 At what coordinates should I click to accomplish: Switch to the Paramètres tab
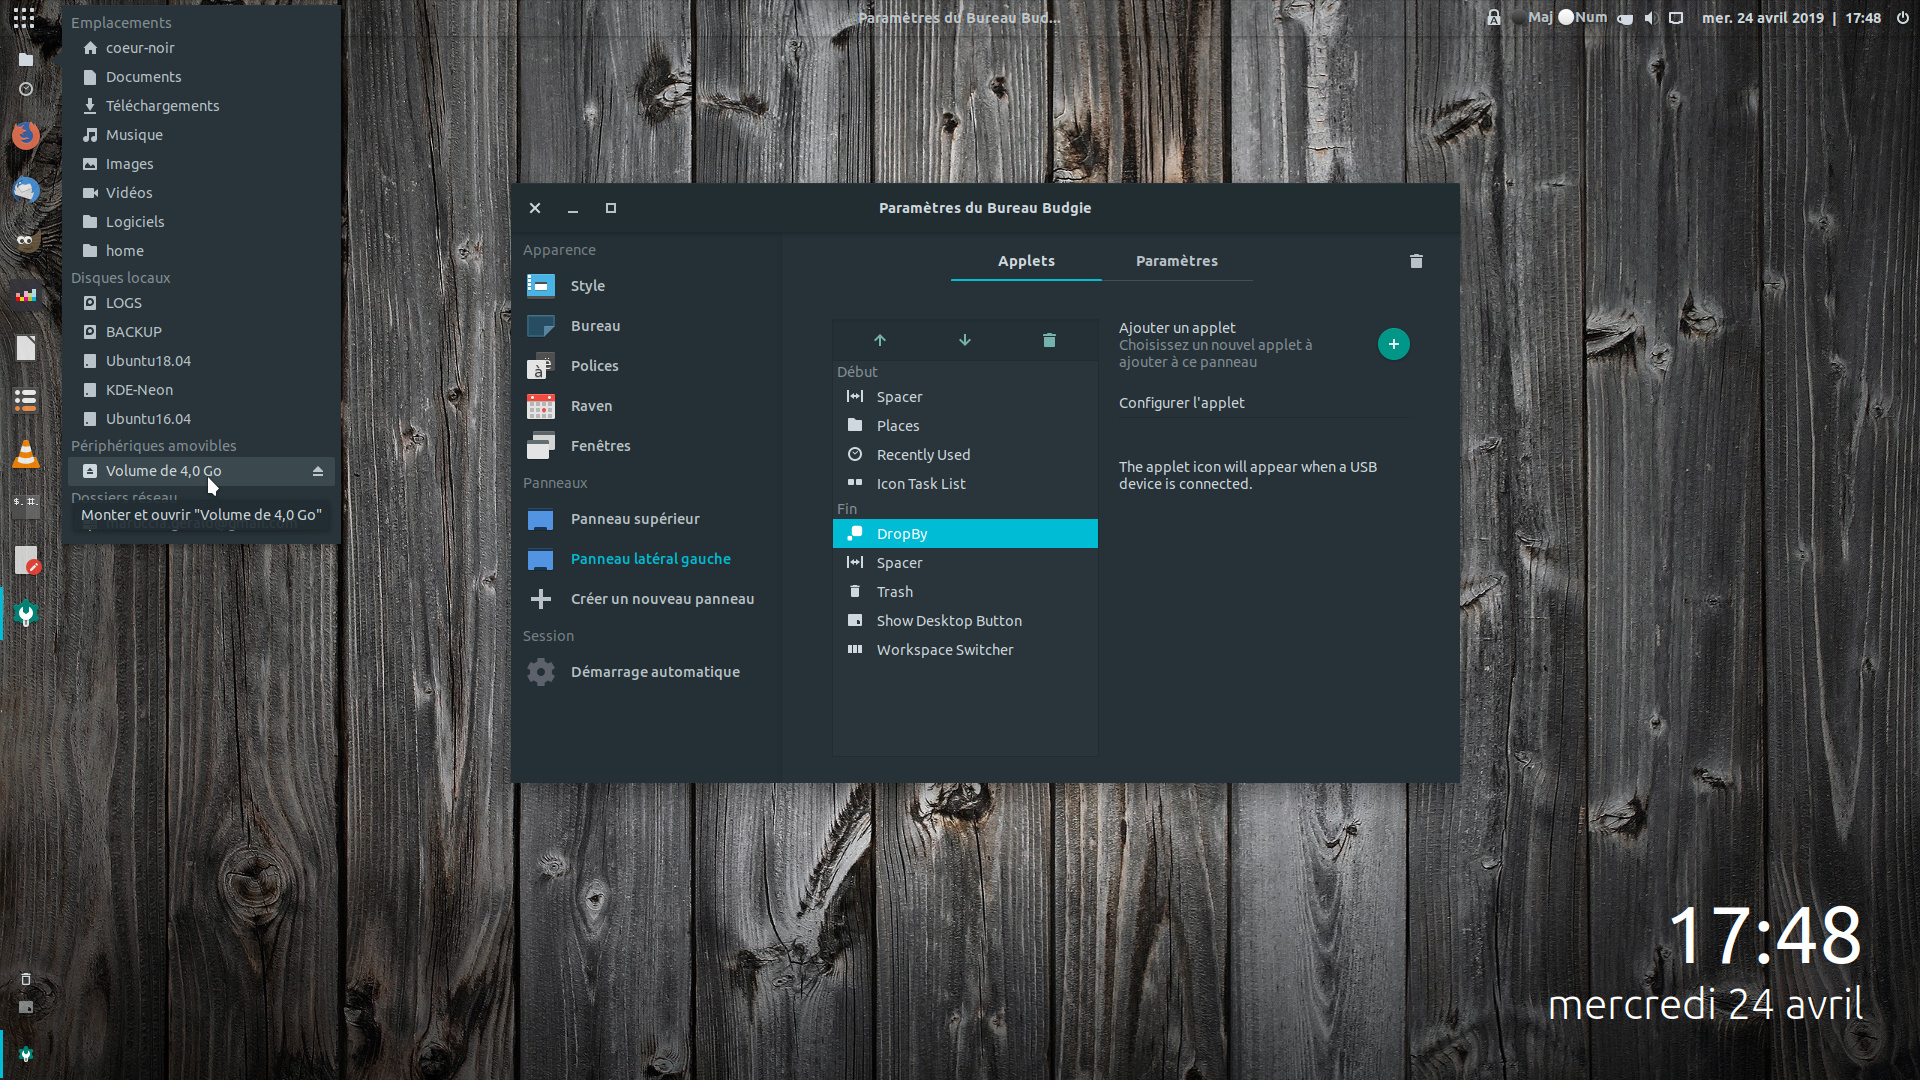click(1176, 261)
